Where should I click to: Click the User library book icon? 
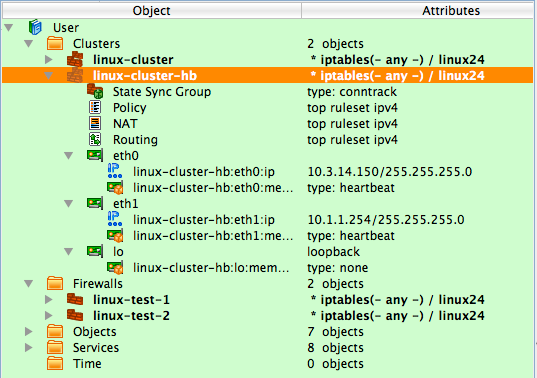click(35, 27)
